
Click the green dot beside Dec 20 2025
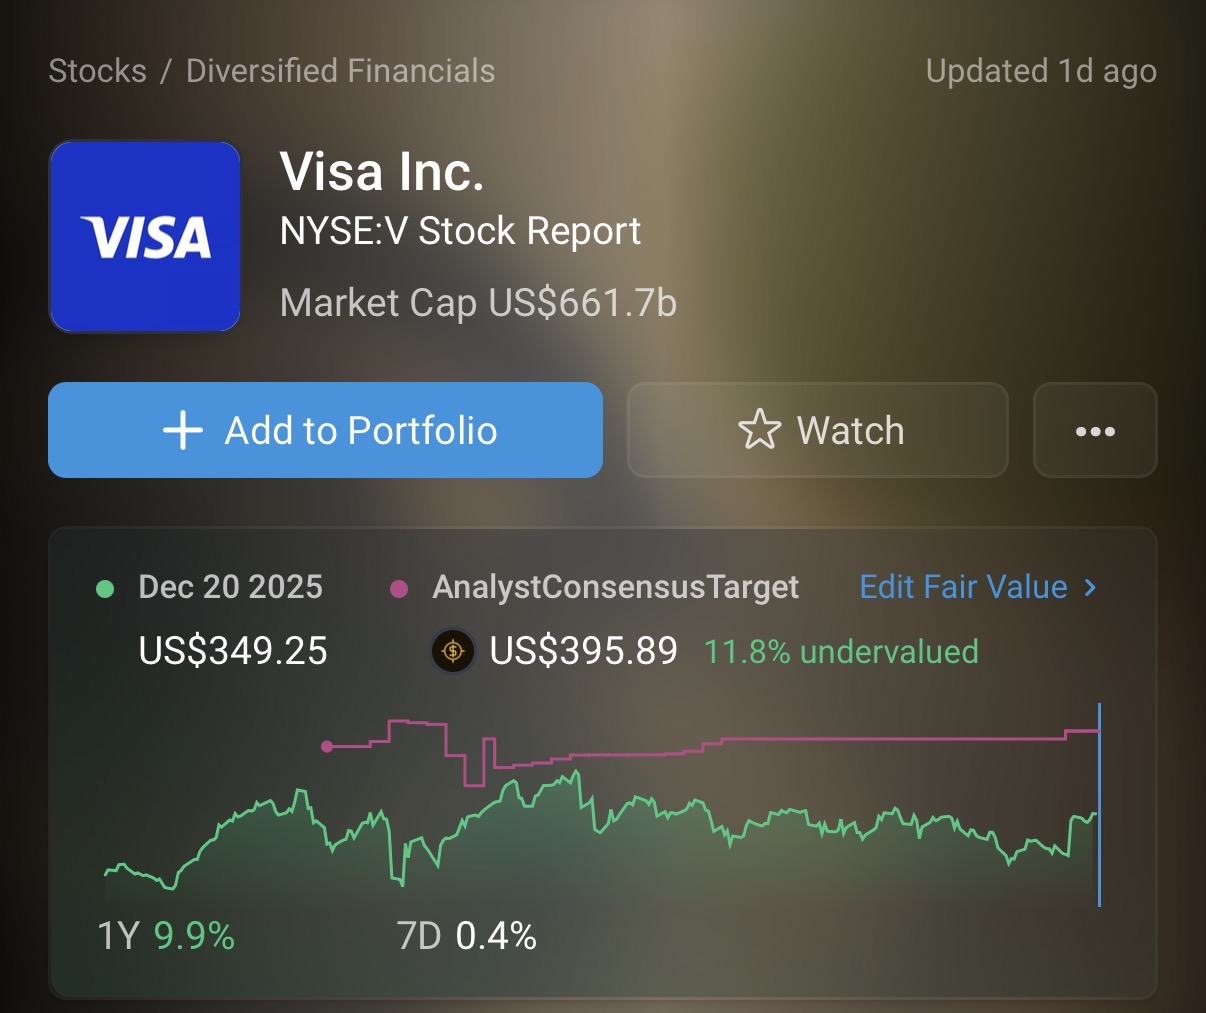[x=105, y=588]
